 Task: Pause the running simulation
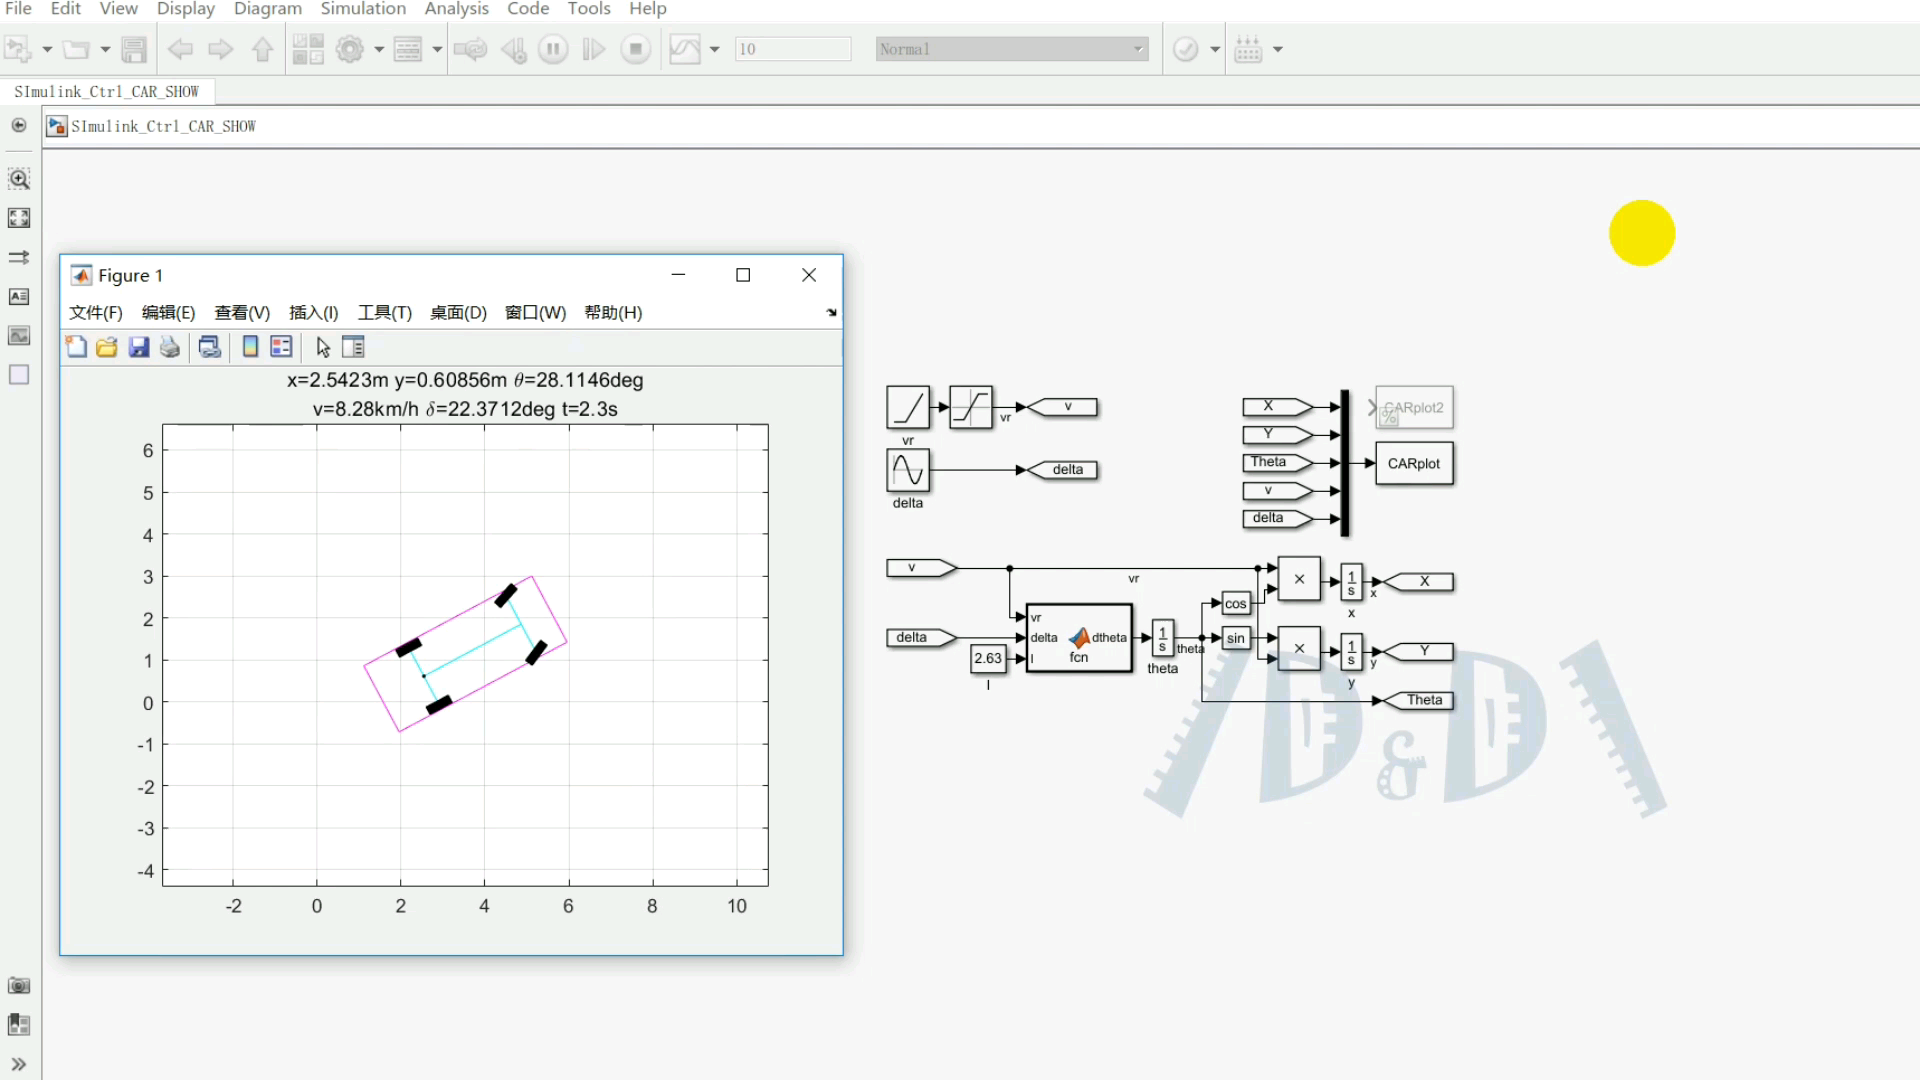tap(553, 48)
